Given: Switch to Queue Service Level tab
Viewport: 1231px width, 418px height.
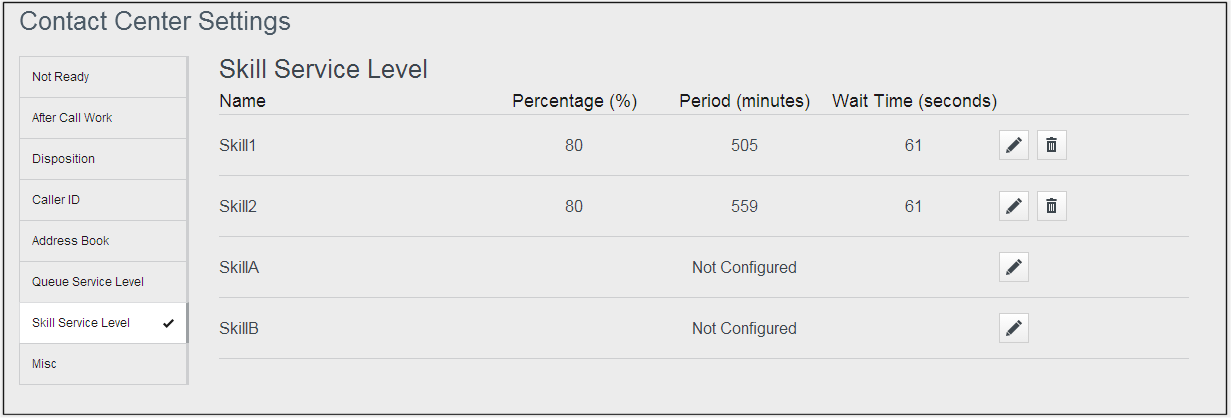Looking at the screenshot, I should coord(103,282).
